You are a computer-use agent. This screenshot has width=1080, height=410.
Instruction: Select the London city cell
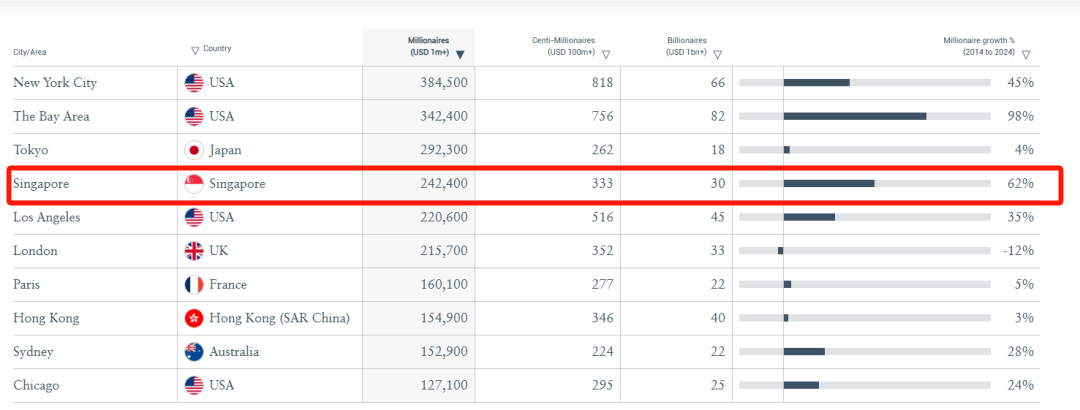coord(35,251)
